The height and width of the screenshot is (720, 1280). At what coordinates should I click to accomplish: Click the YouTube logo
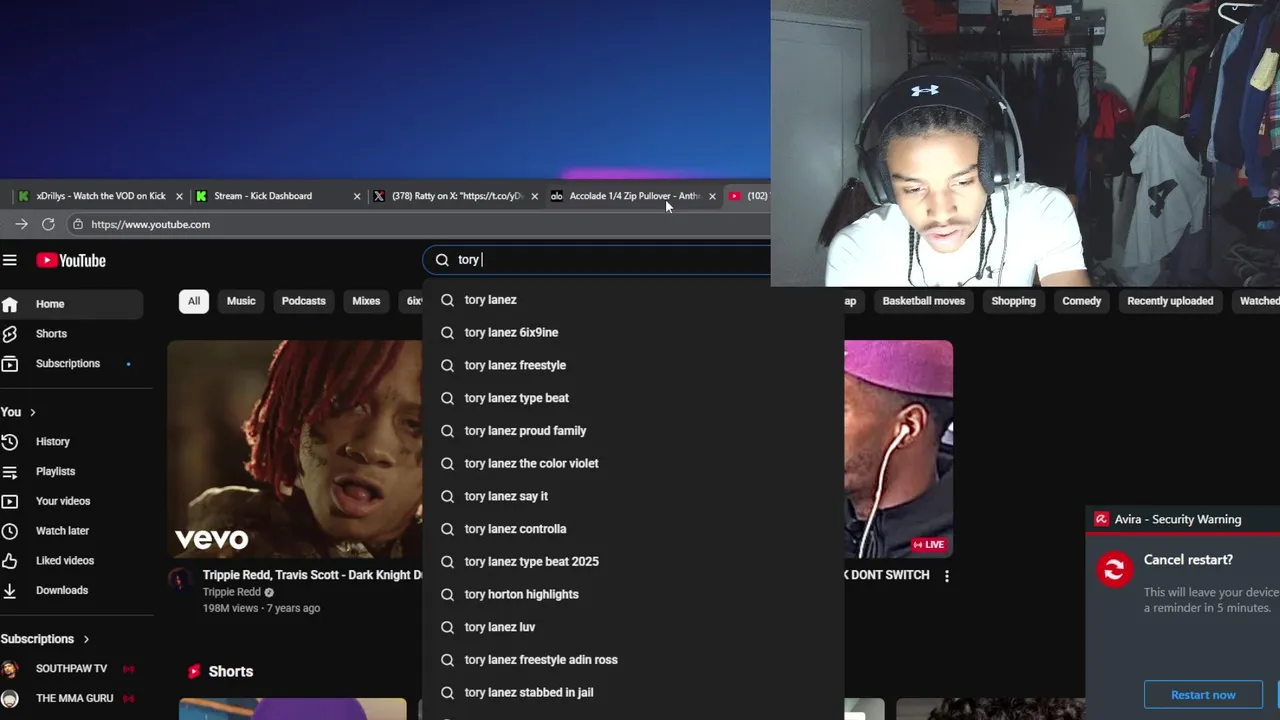pyautogui.click(x=71, y=260)
